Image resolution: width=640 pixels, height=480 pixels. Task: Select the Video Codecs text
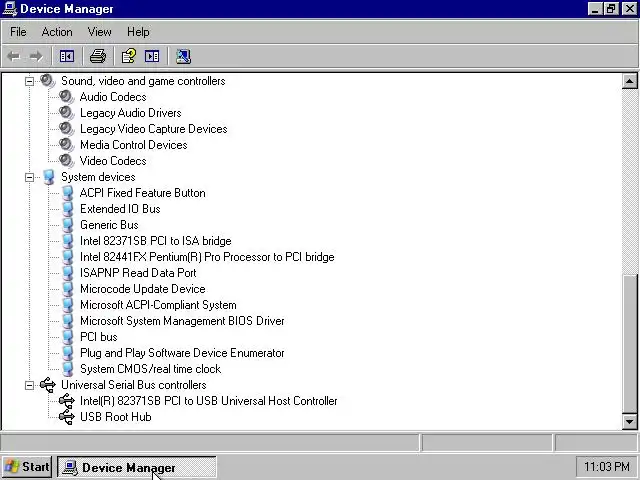[113, 161]
